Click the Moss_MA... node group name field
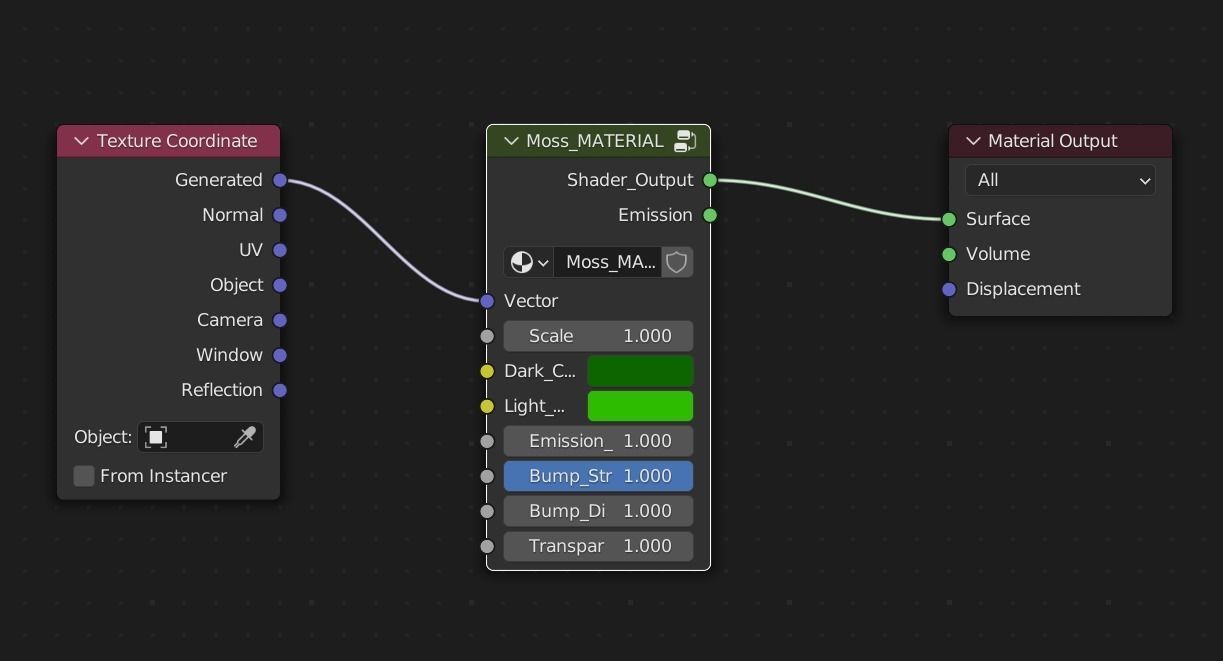This screenshot has height=661, width=1223. point(608,262)
